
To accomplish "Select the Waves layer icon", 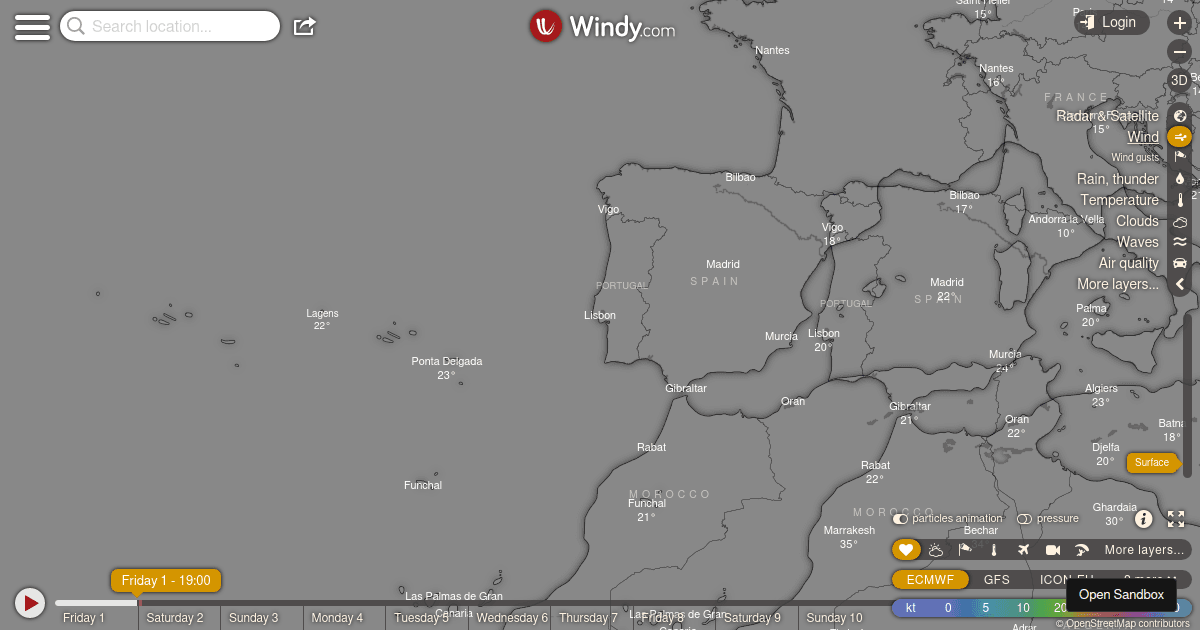I will (x=1180, y=241).
